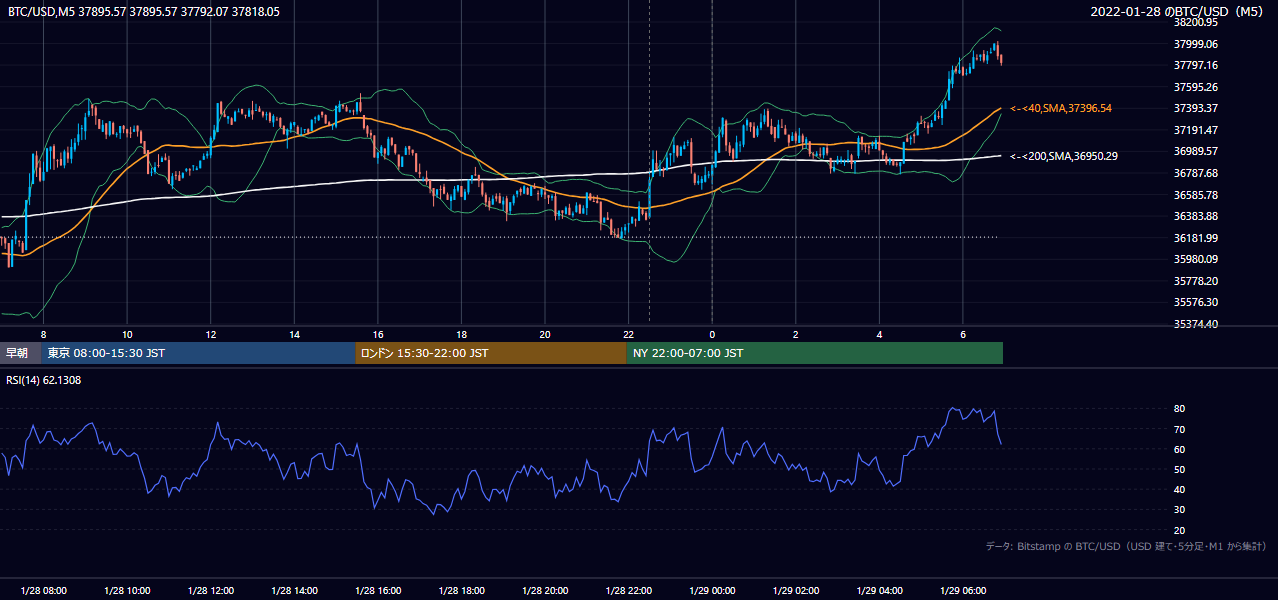Click the 1/29 04:00 time axis label
This screenshot has height=600, width=1278.
point(879,590)
